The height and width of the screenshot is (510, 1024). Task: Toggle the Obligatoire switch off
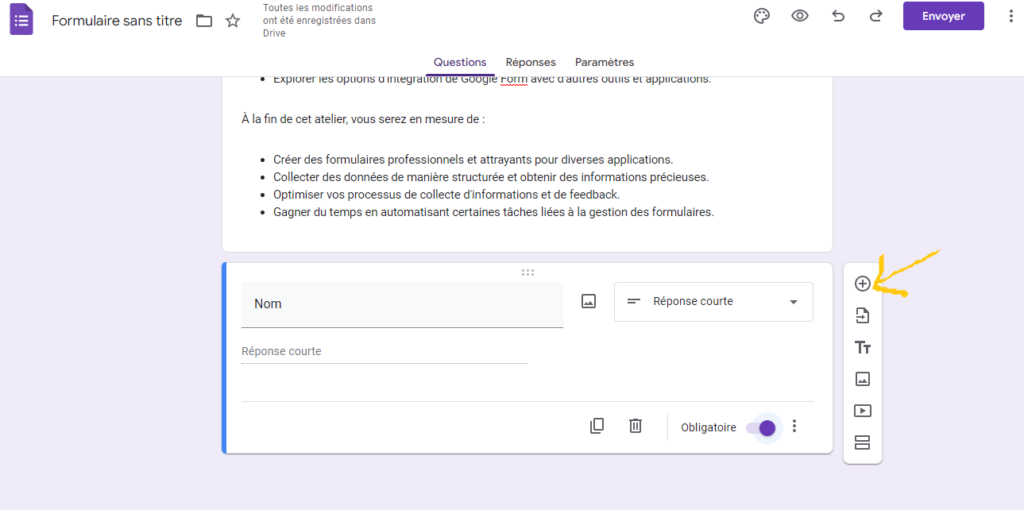click(761, 428)
